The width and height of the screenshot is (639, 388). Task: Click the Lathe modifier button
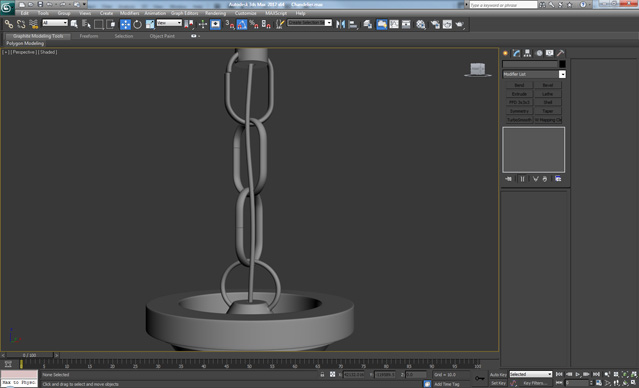(548, 94)
